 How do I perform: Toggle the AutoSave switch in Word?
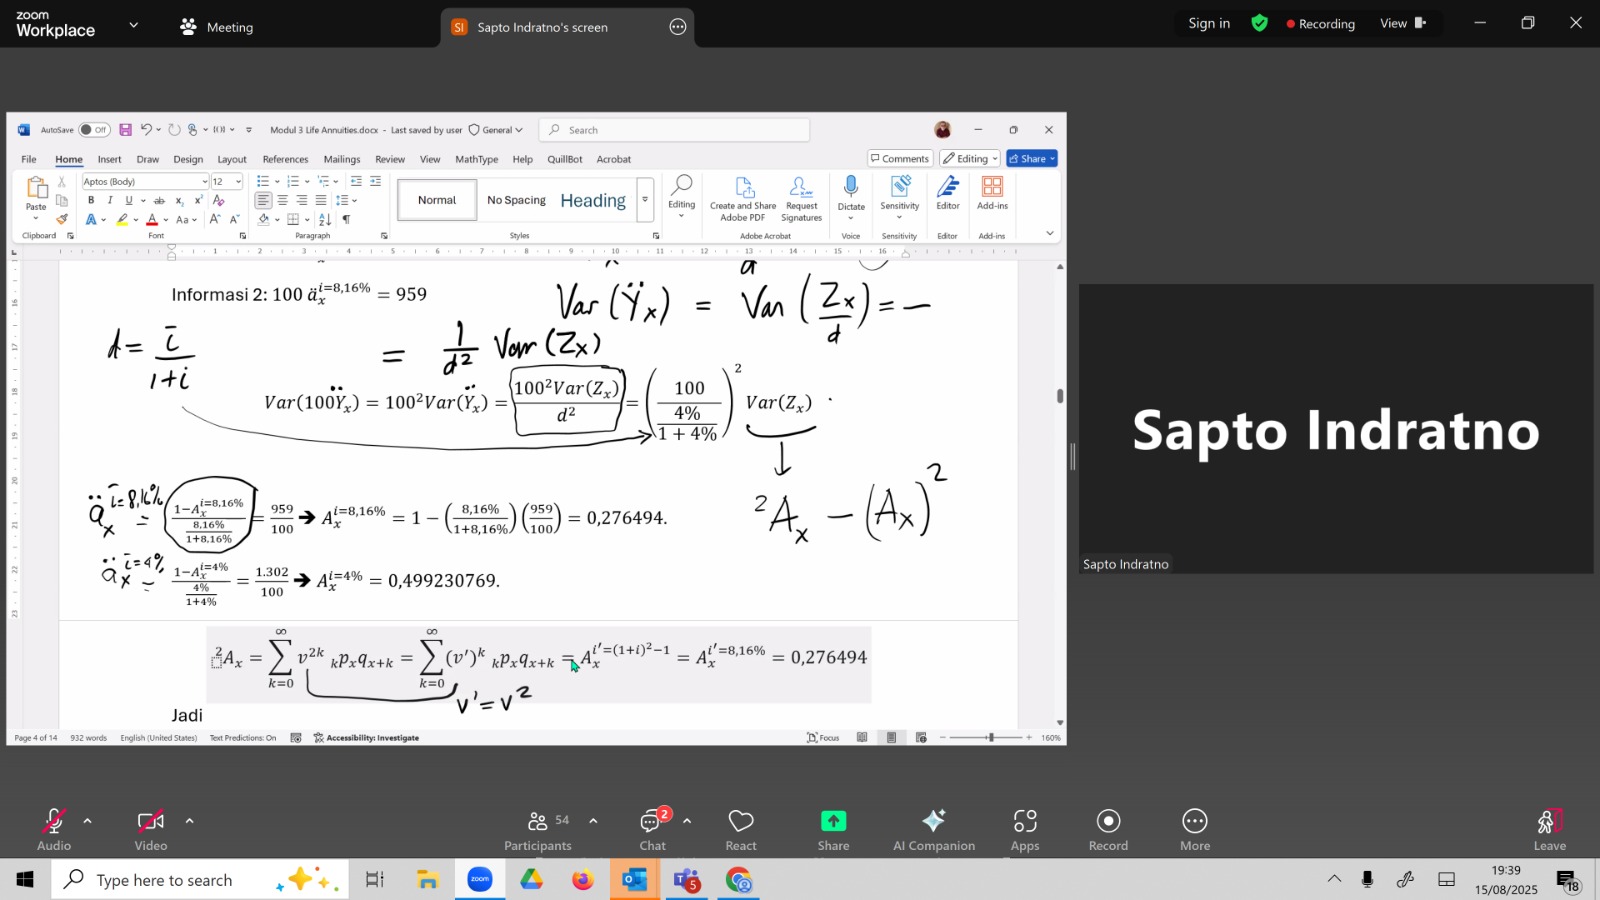tap(94, 130)
